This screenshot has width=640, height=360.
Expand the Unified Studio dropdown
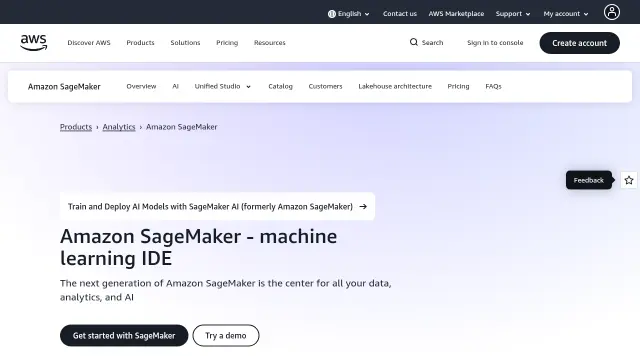coord(222,87)
